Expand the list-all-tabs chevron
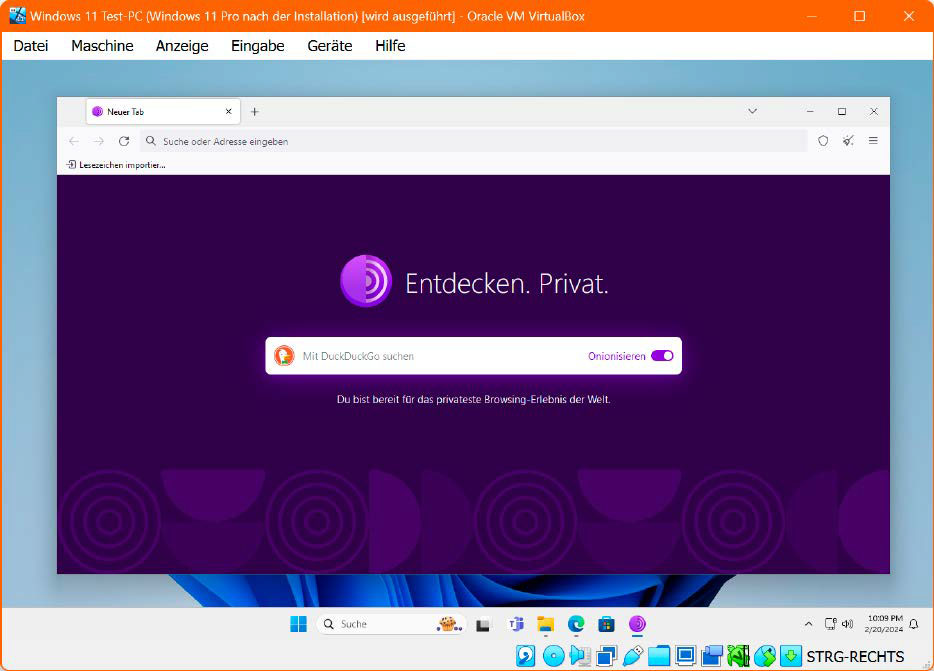This screenshot has width=934, height=671. point(752,111)
